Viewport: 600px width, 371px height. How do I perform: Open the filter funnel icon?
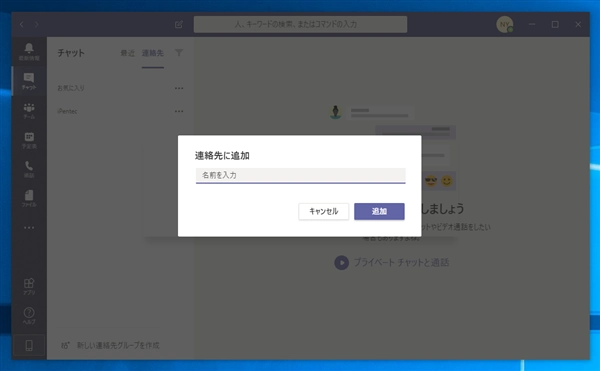point(179,52)
